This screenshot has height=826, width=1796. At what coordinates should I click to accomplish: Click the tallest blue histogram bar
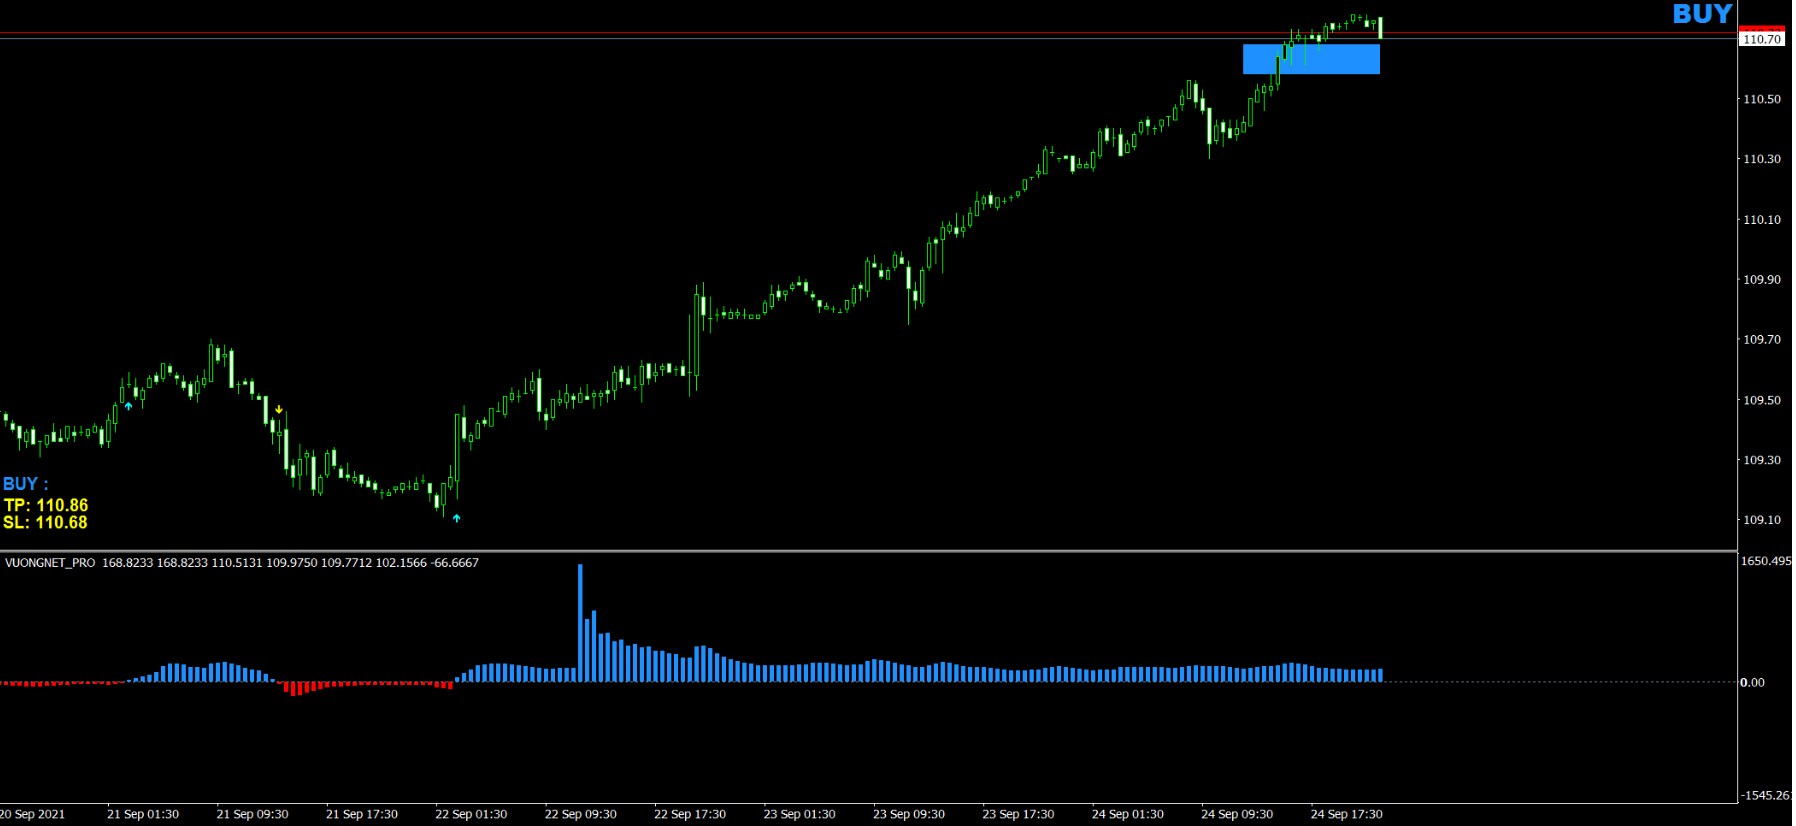coord(580,622)
